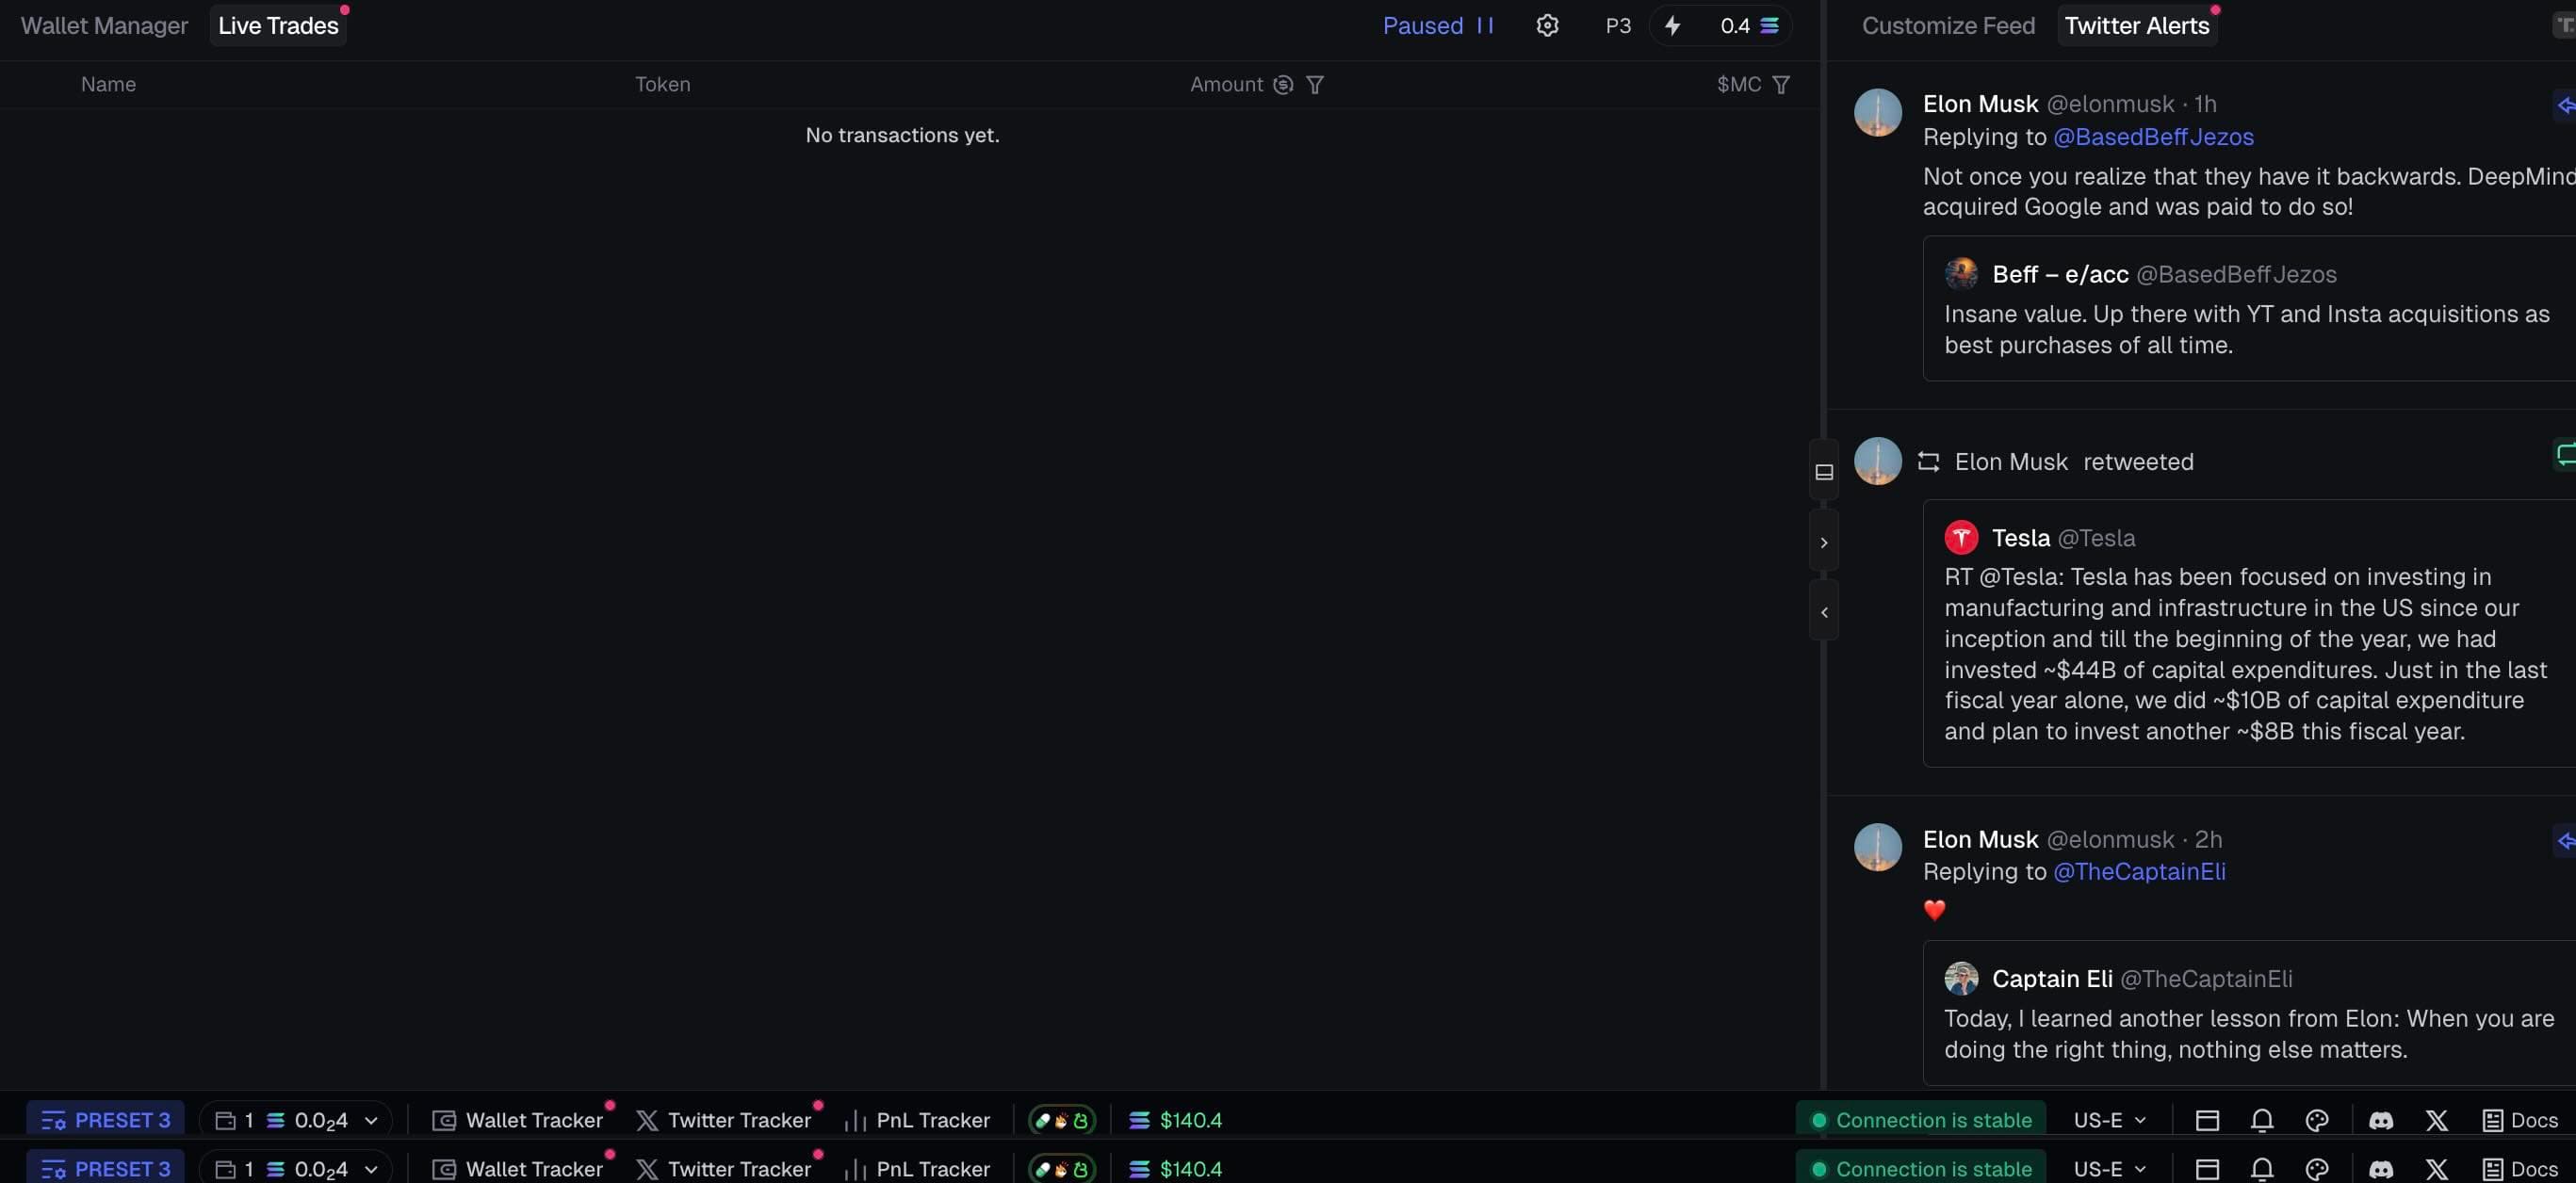2576x1183 pixels.
Task: Open the @BasedBeffJezos mention link
Action: (x=2153, y=137)
